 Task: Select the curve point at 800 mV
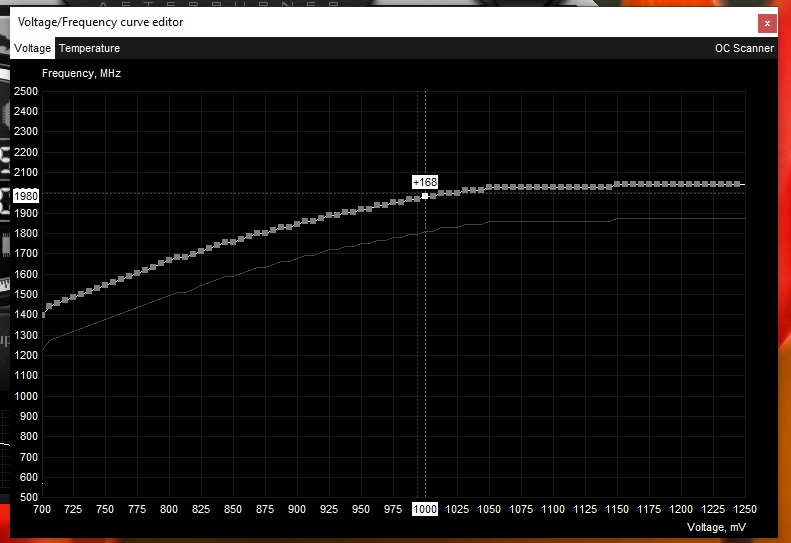169,260
